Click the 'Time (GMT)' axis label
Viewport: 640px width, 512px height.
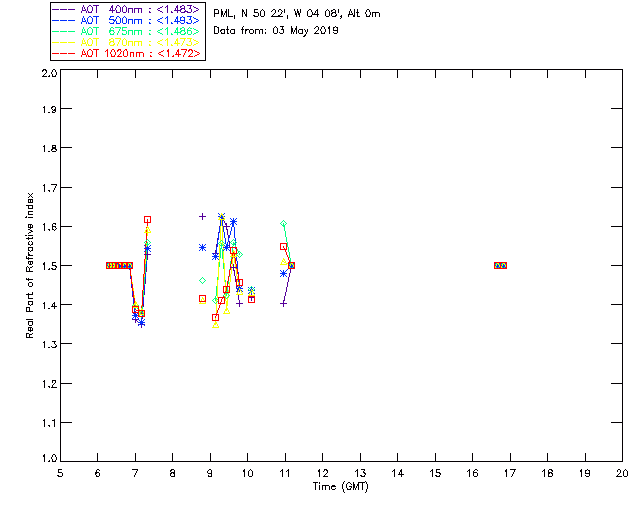pos(340,487)
